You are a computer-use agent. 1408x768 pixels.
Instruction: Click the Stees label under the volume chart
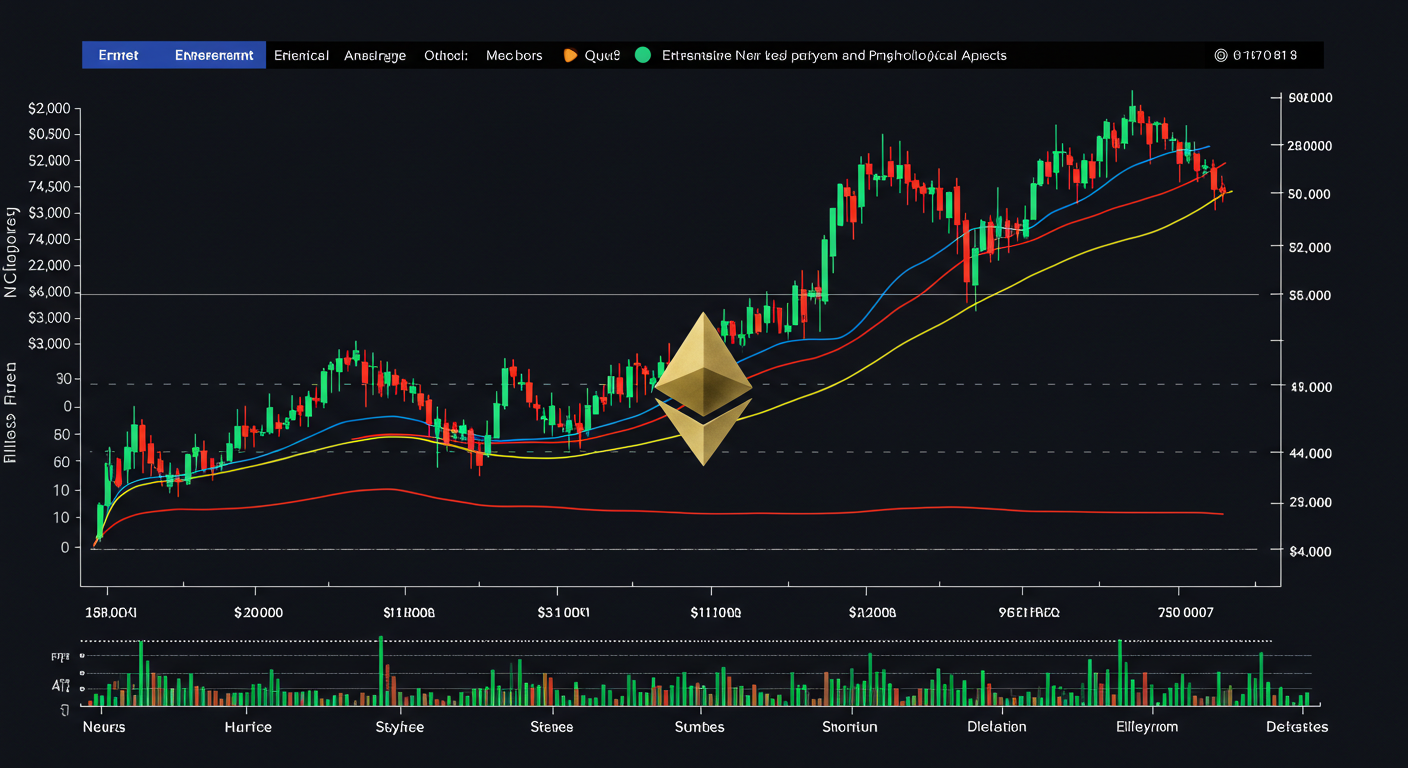coord(552,727)
